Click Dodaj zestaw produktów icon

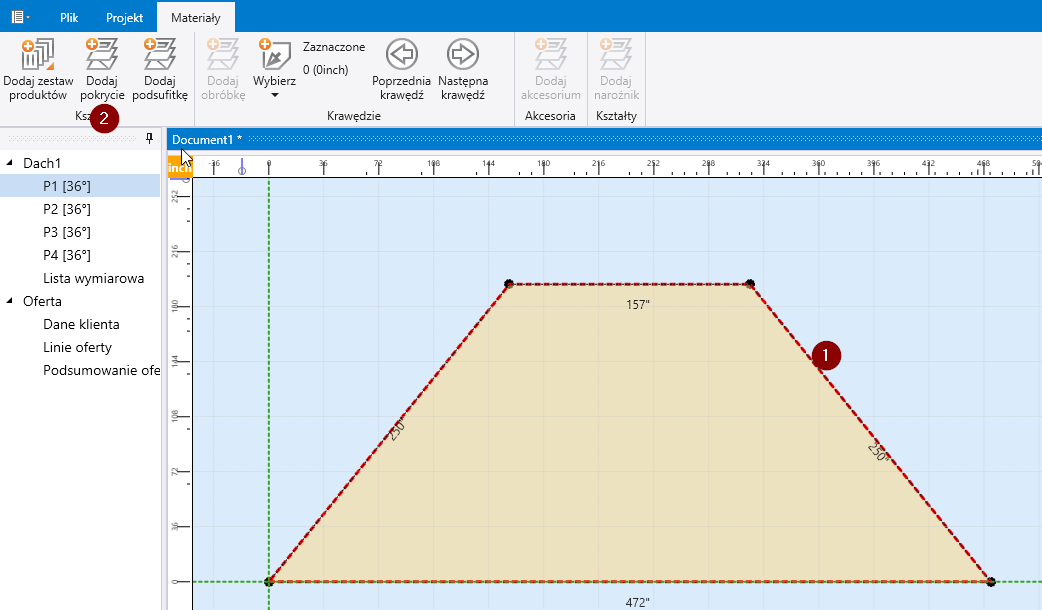(x=38, y=53)
